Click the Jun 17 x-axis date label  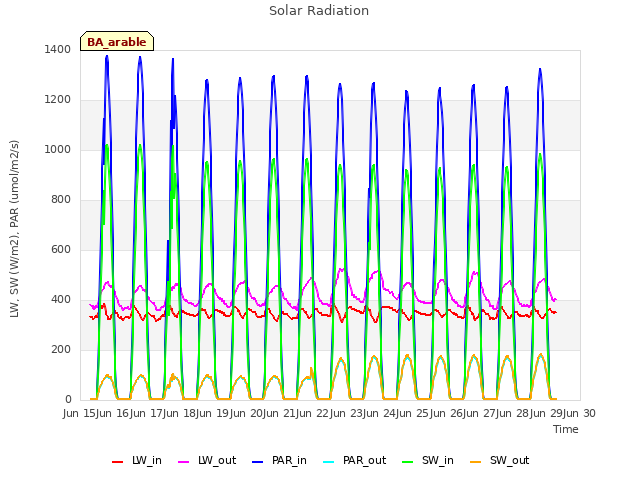tap(147, 413)
